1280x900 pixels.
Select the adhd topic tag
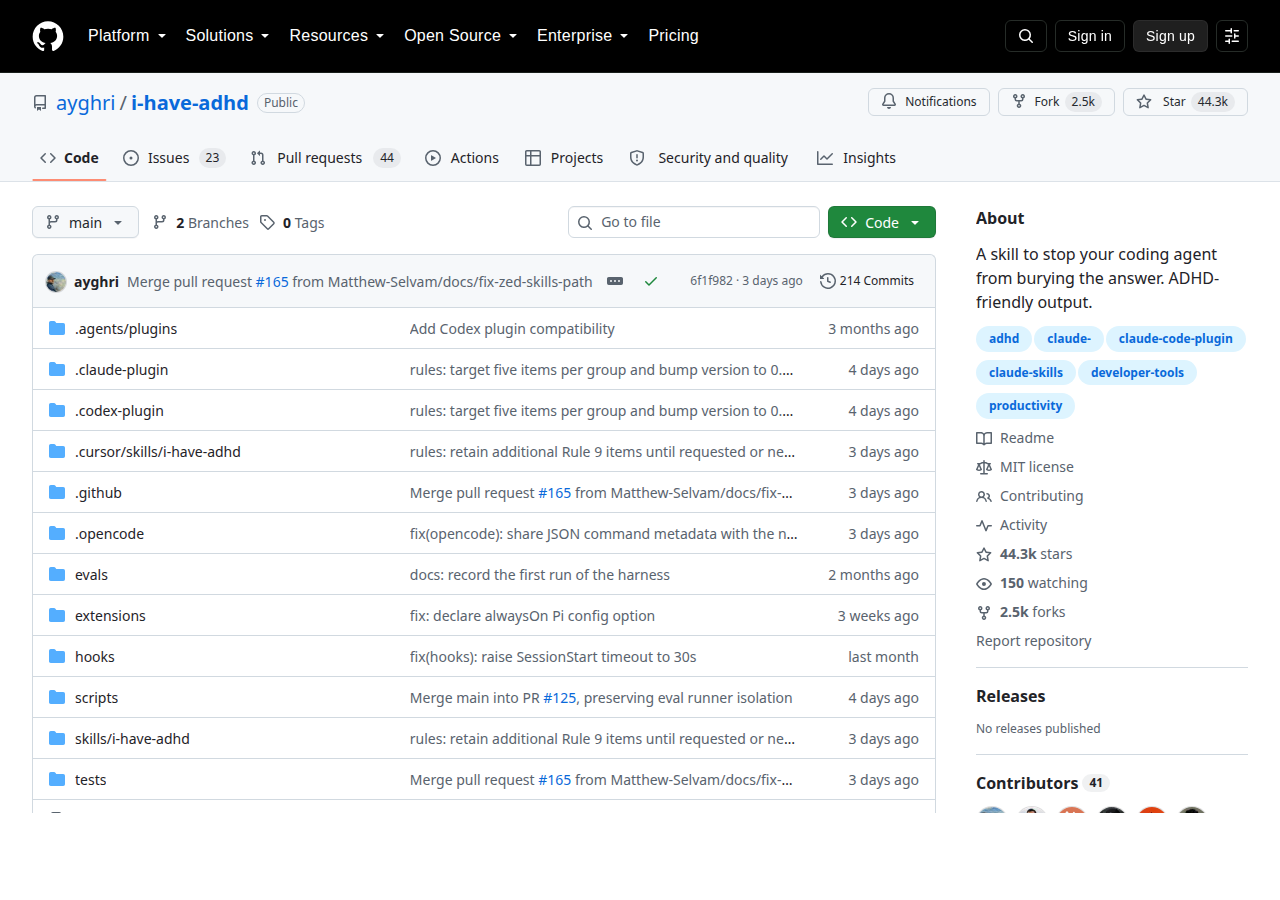tap(1004, 339)
